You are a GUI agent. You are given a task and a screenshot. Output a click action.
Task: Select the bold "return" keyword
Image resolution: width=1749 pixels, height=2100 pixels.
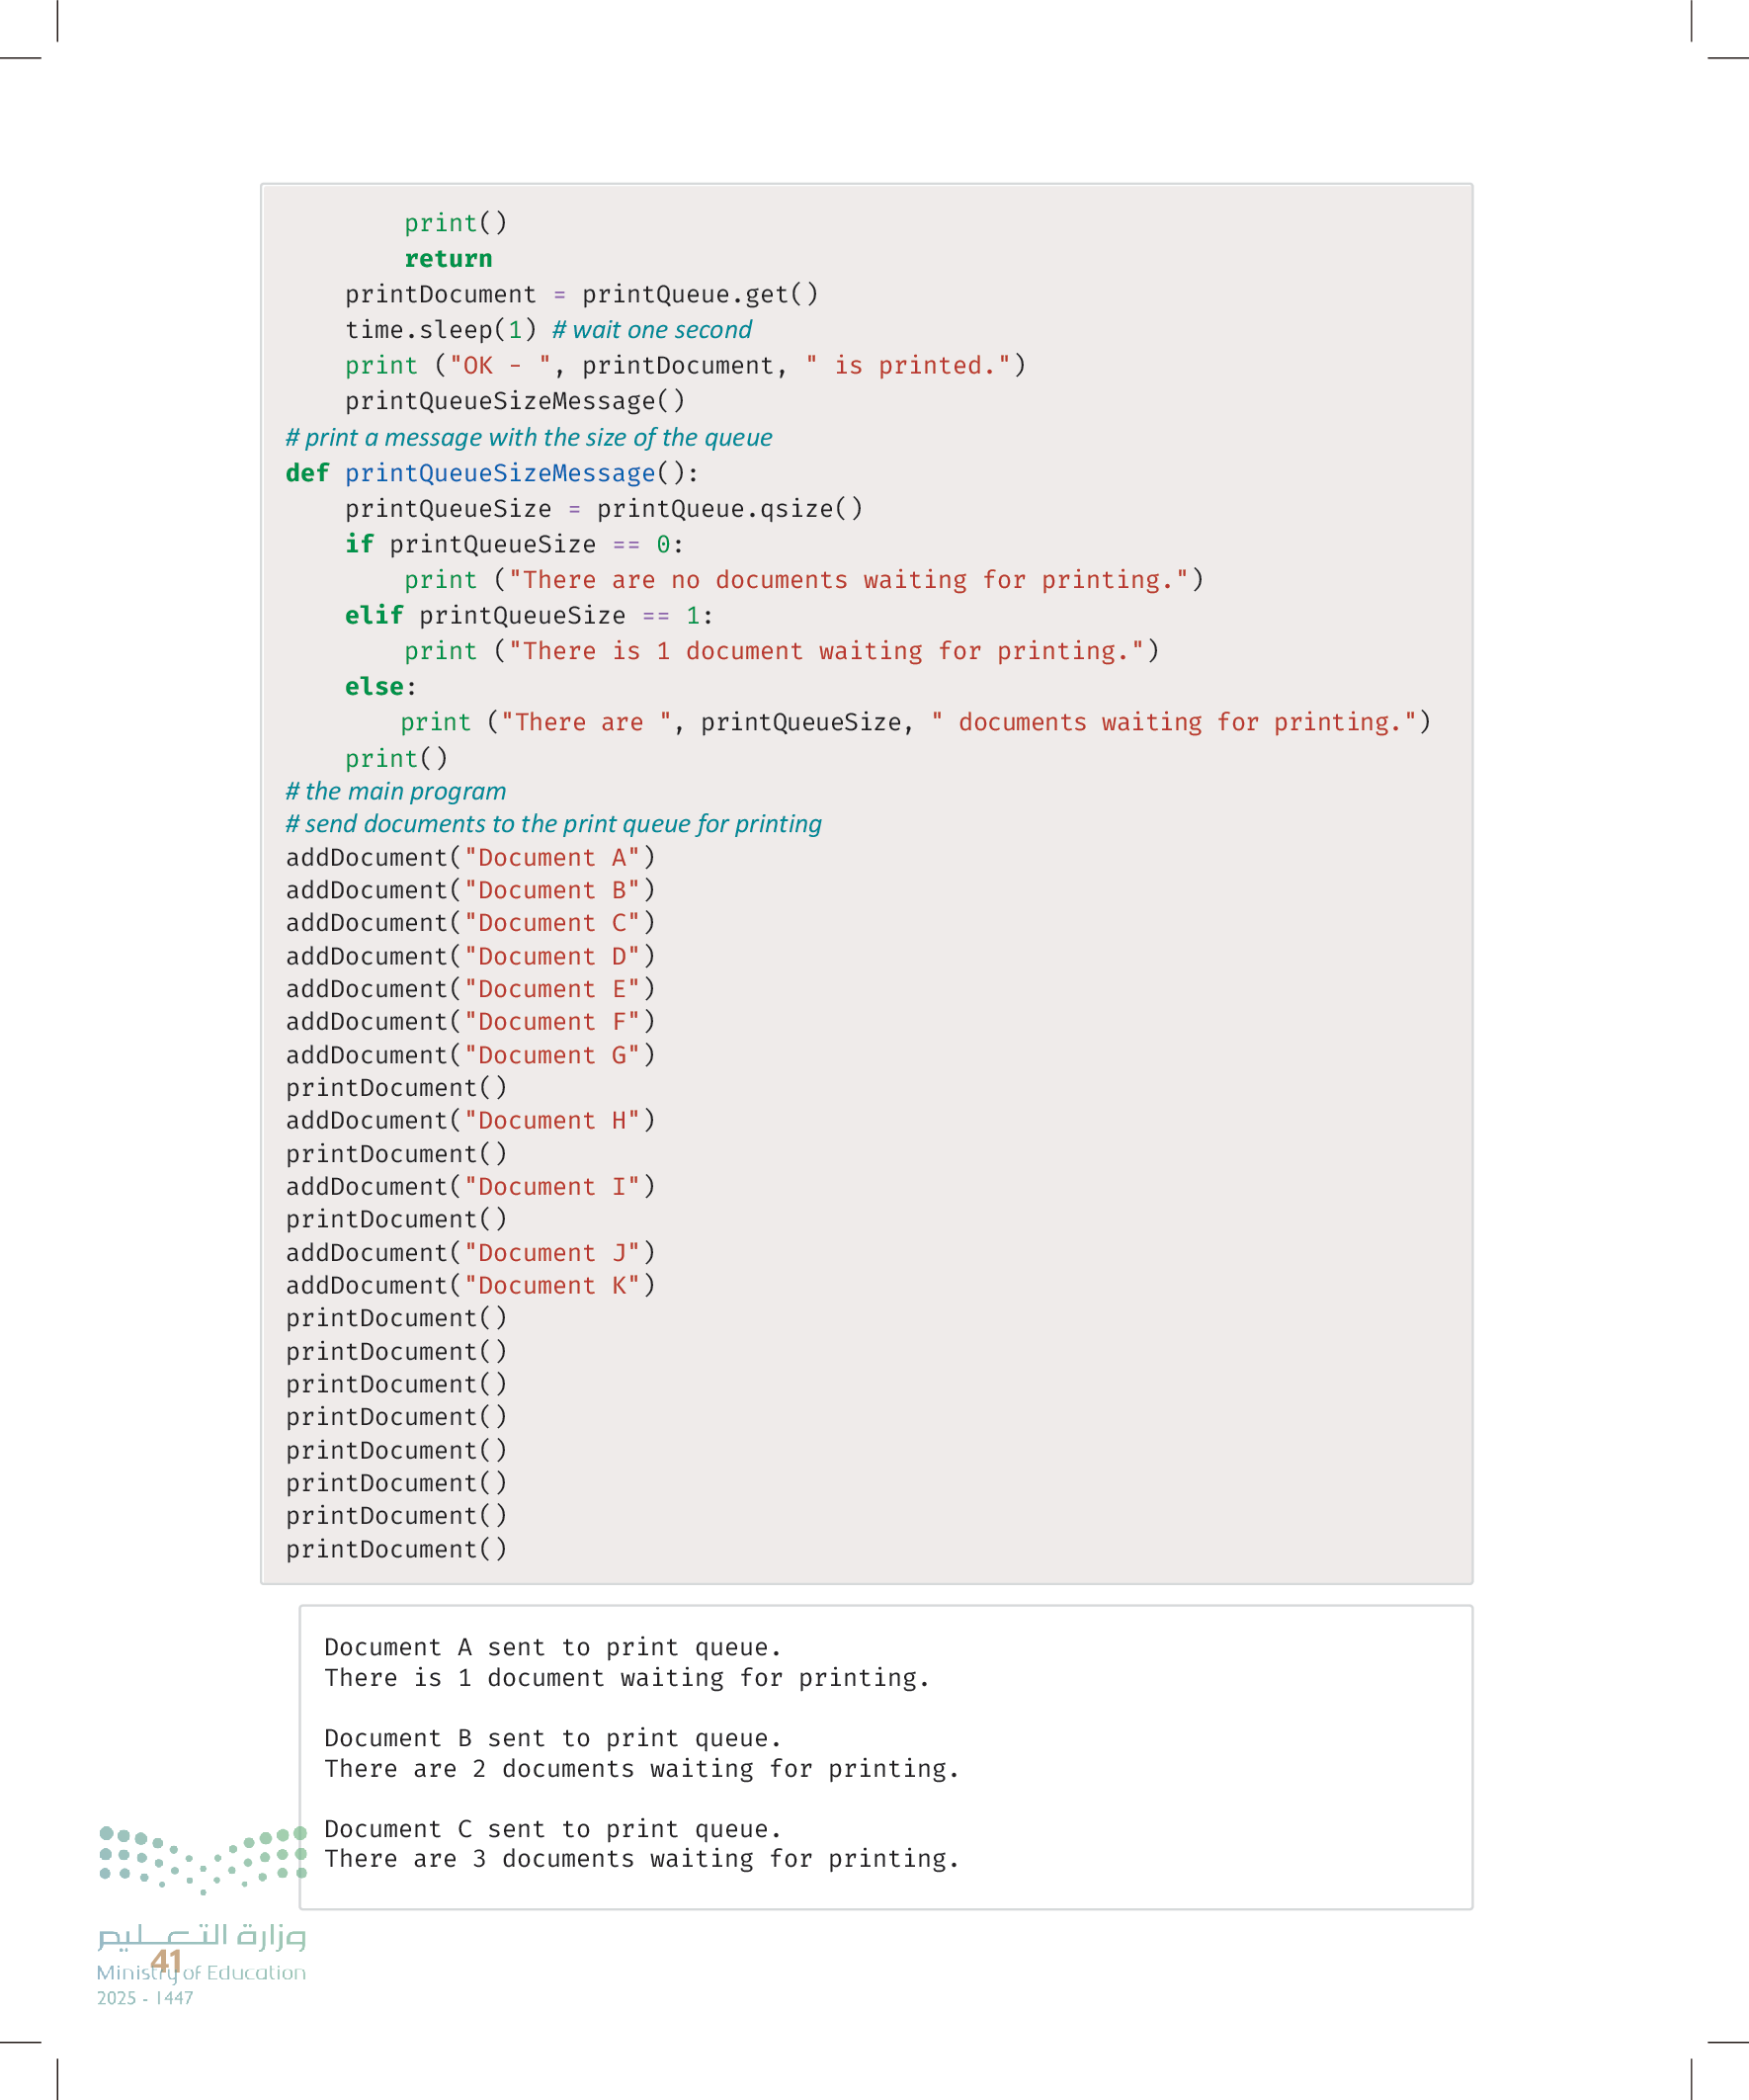point(448,259)
